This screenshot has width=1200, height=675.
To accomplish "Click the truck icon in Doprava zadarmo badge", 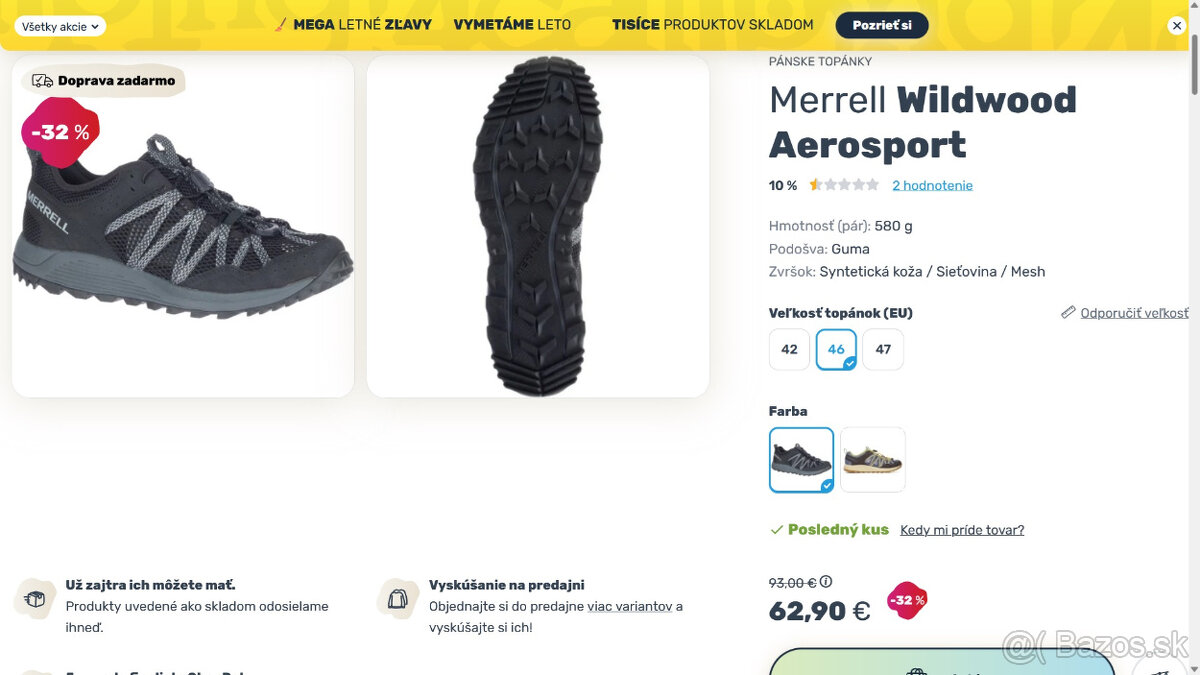I will tap(44, 80).
